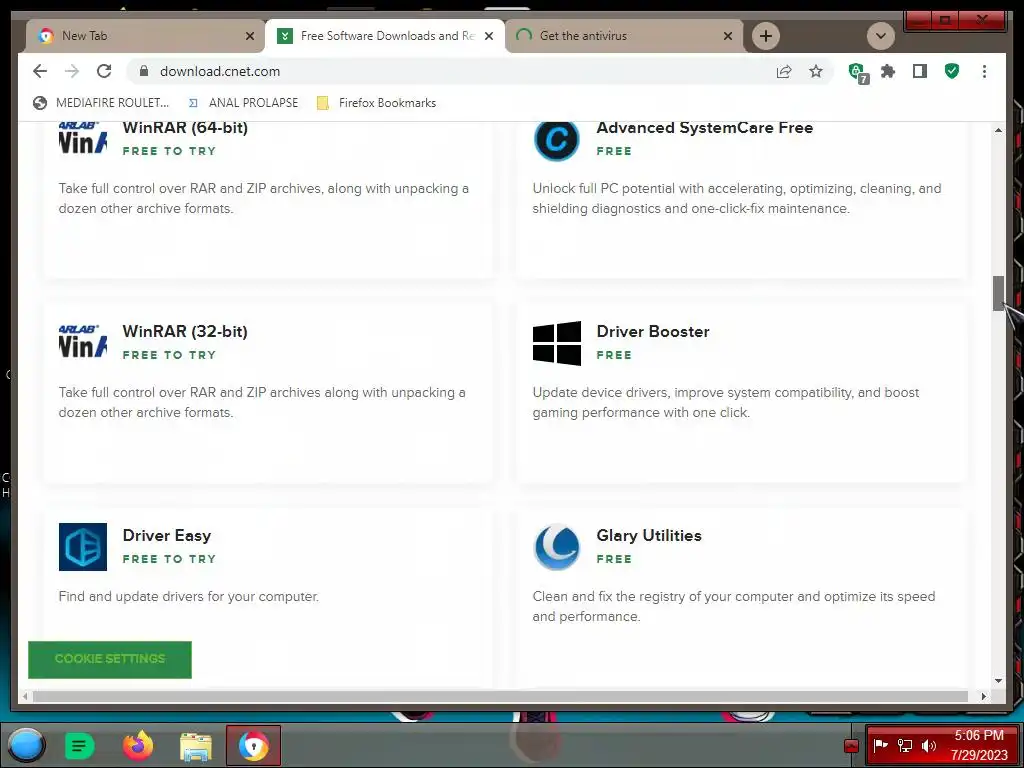The width and height of the screenshot is (1024, 768).
Task: Open the Chrome three-dot menu
Action: pyautogui.click(x=984, y=71)
